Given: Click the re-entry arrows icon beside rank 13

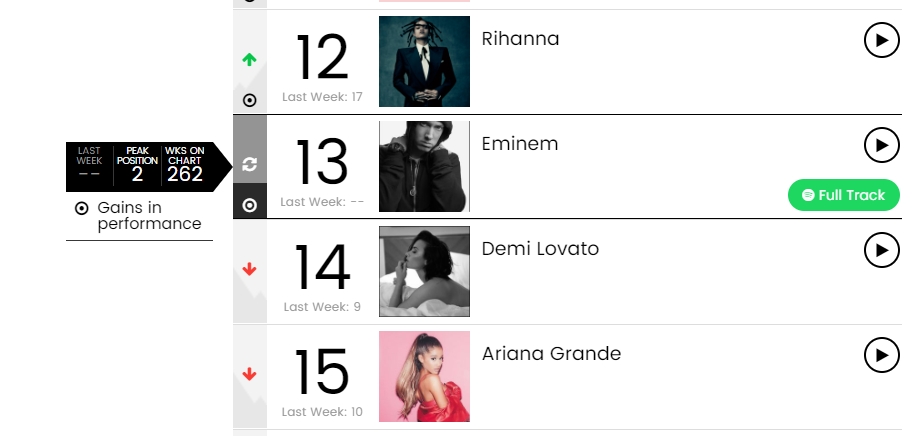Looking at the screenshot, I should point(250,164).
